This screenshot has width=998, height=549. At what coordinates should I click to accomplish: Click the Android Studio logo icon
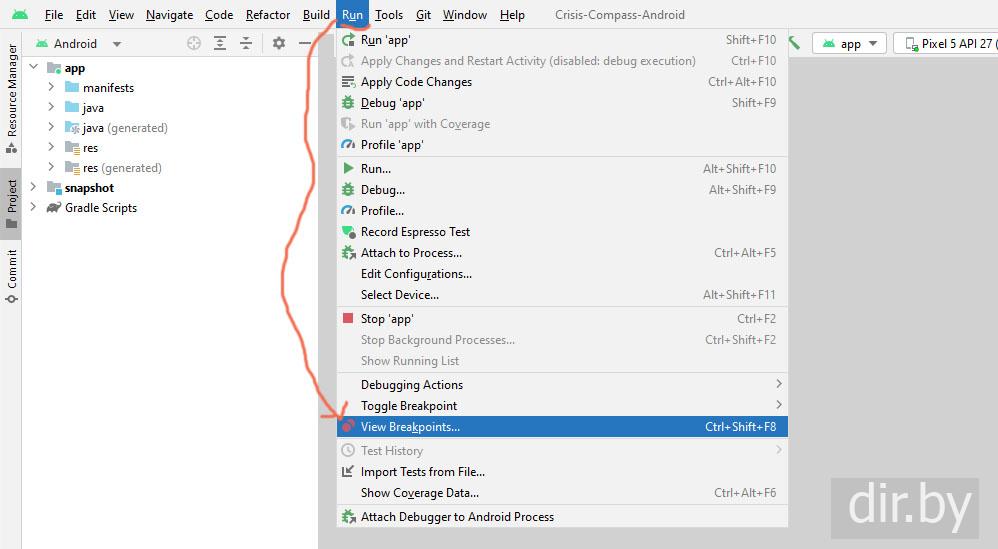[x=20, y=14]
